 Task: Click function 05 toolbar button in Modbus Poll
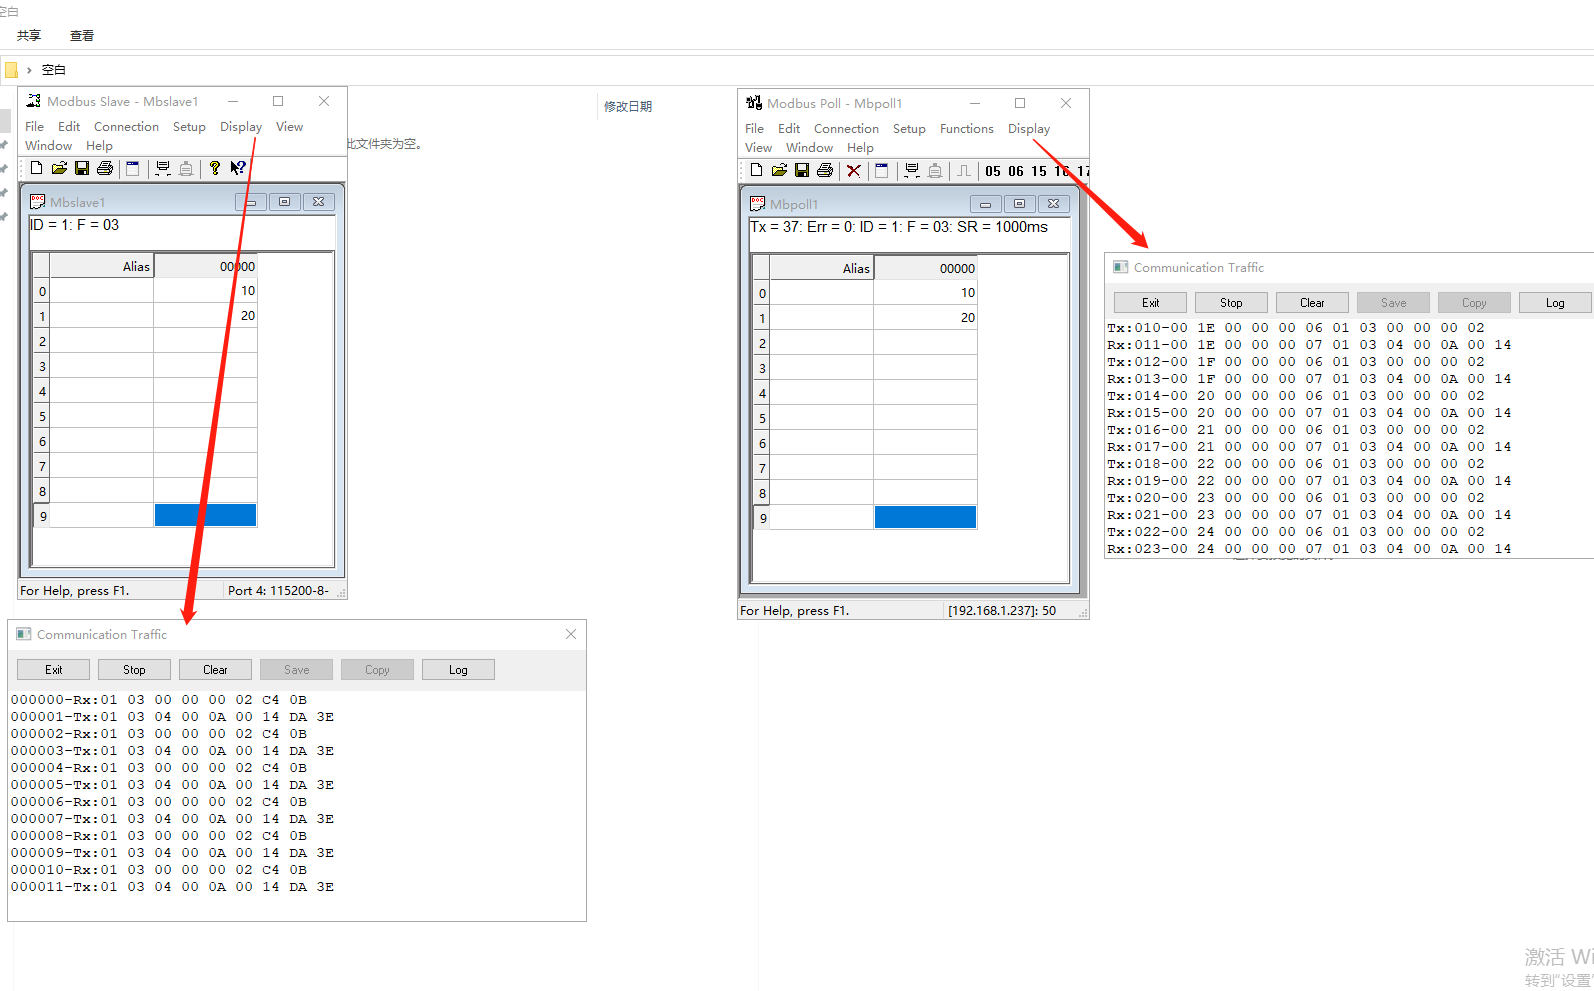click(x=993, y=171)
